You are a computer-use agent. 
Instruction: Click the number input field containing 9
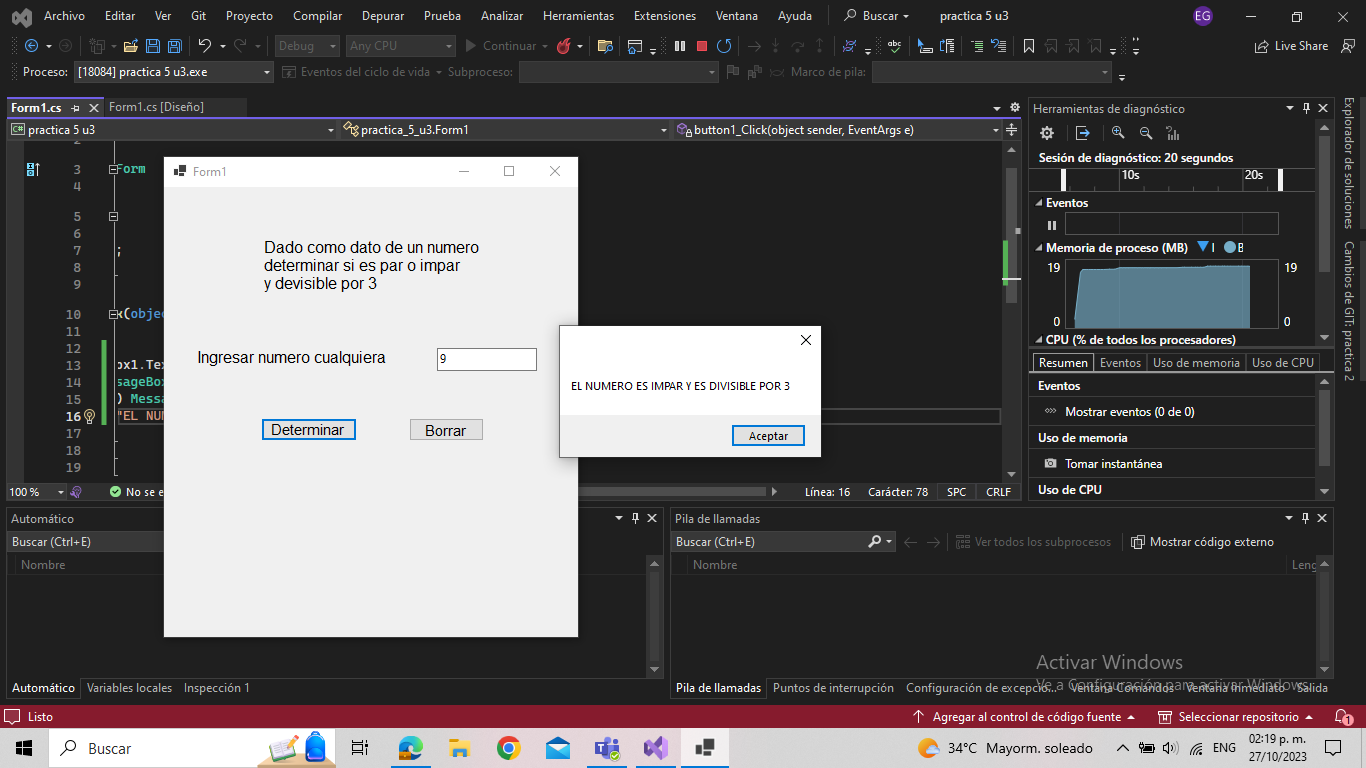(x=487, y=359)
